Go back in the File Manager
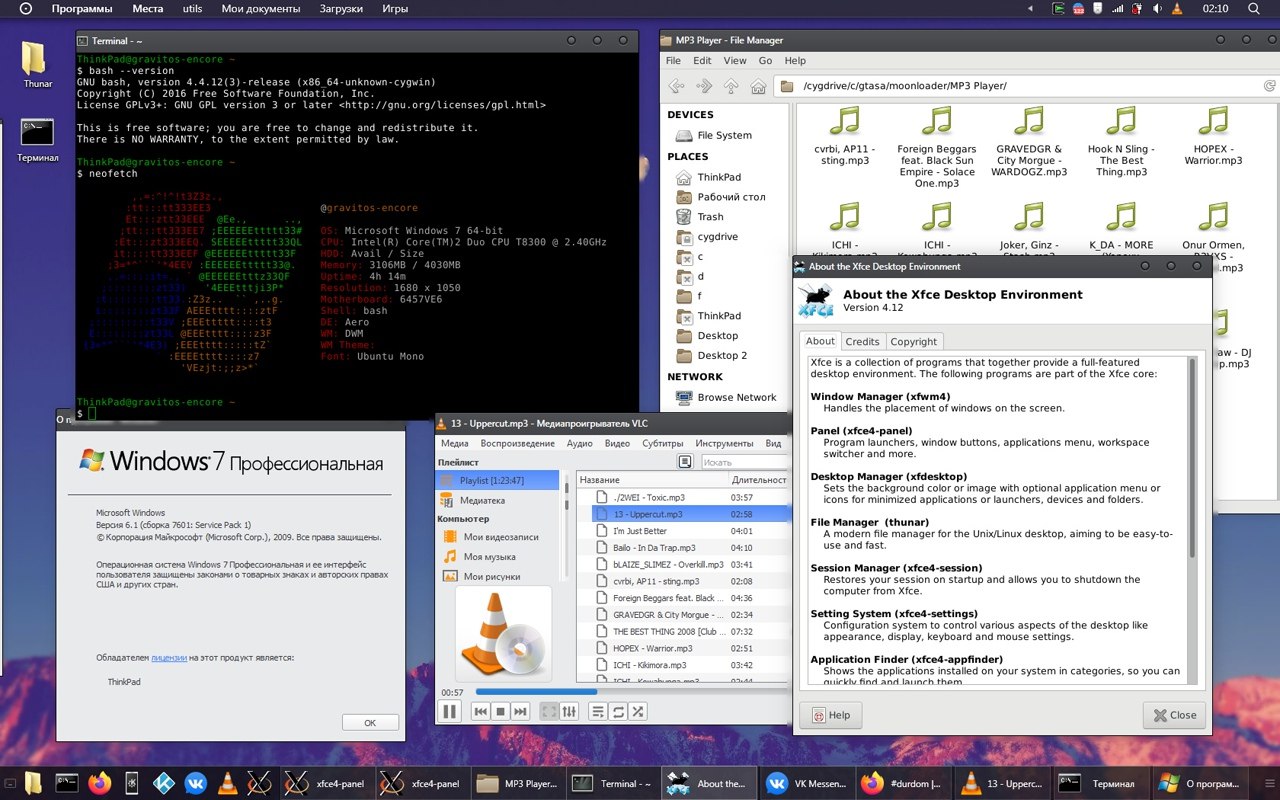 click(677, 86)
